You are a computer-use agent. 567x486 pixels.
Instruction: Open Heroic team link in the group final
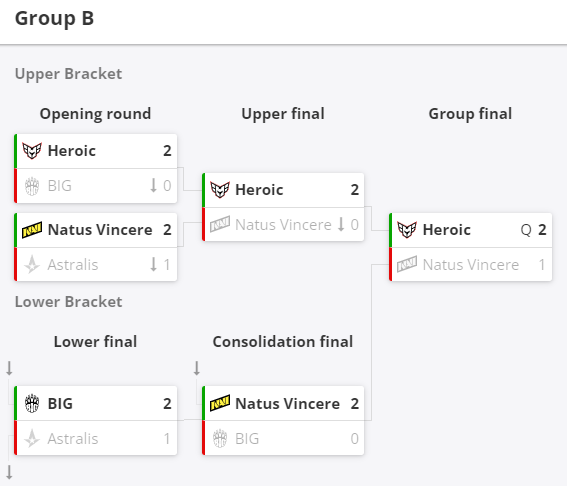[447, 230]
